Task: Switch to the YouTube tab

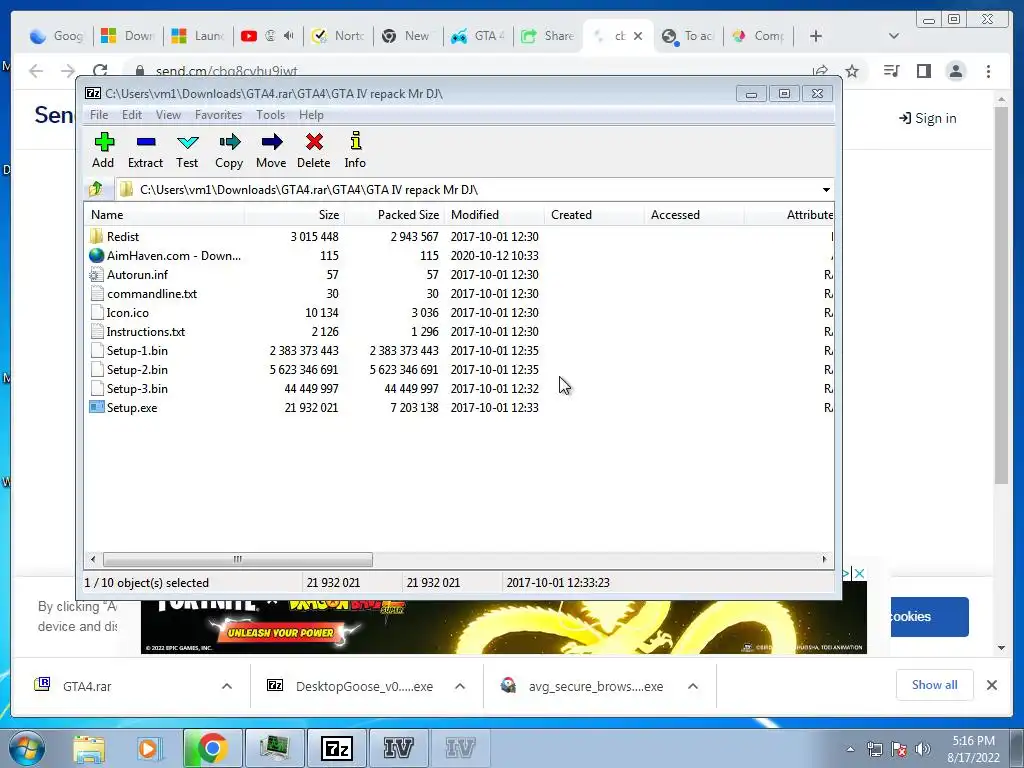Action: click(x=268, y=36)
